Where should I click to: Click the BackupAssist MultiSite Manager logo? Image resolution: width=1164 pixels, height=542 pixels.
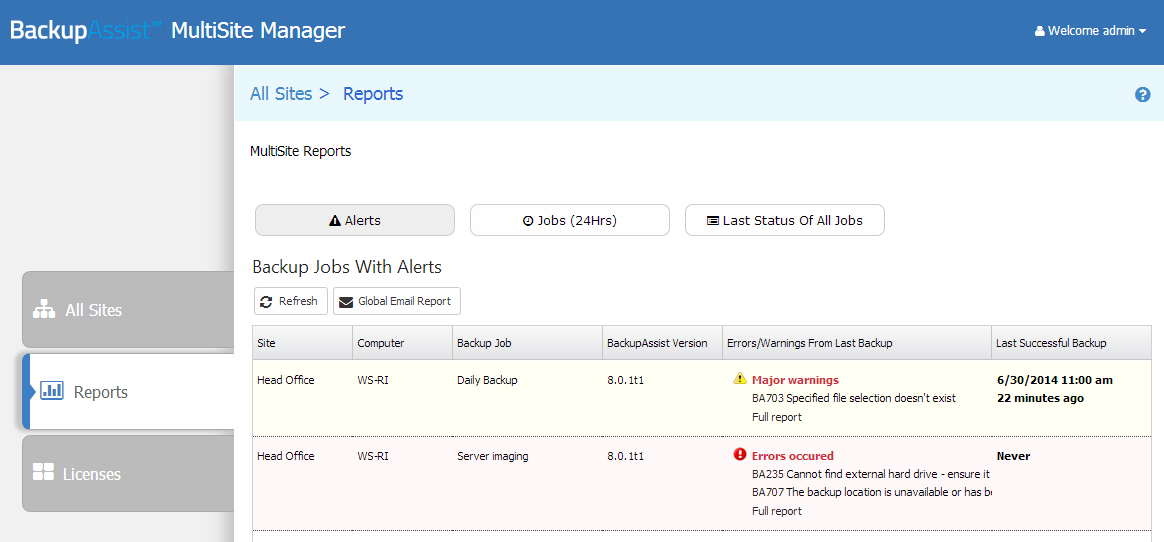pos(177,31)
